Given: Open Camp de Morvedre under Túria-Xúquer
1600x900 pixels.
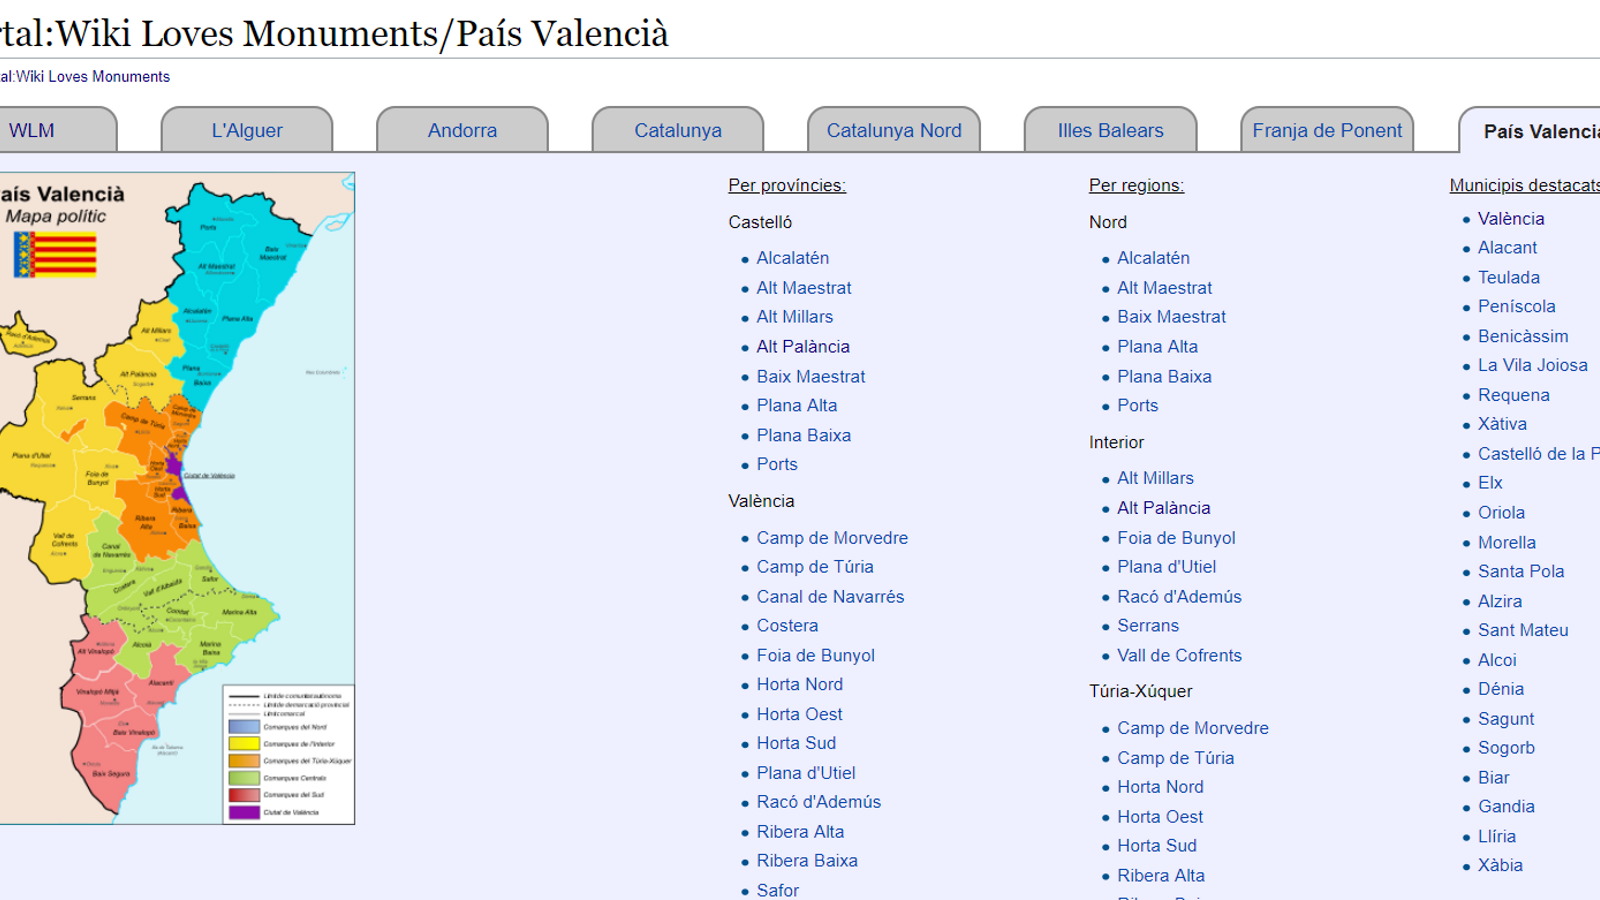Looking at the screenshot, I should point(1193,729).
